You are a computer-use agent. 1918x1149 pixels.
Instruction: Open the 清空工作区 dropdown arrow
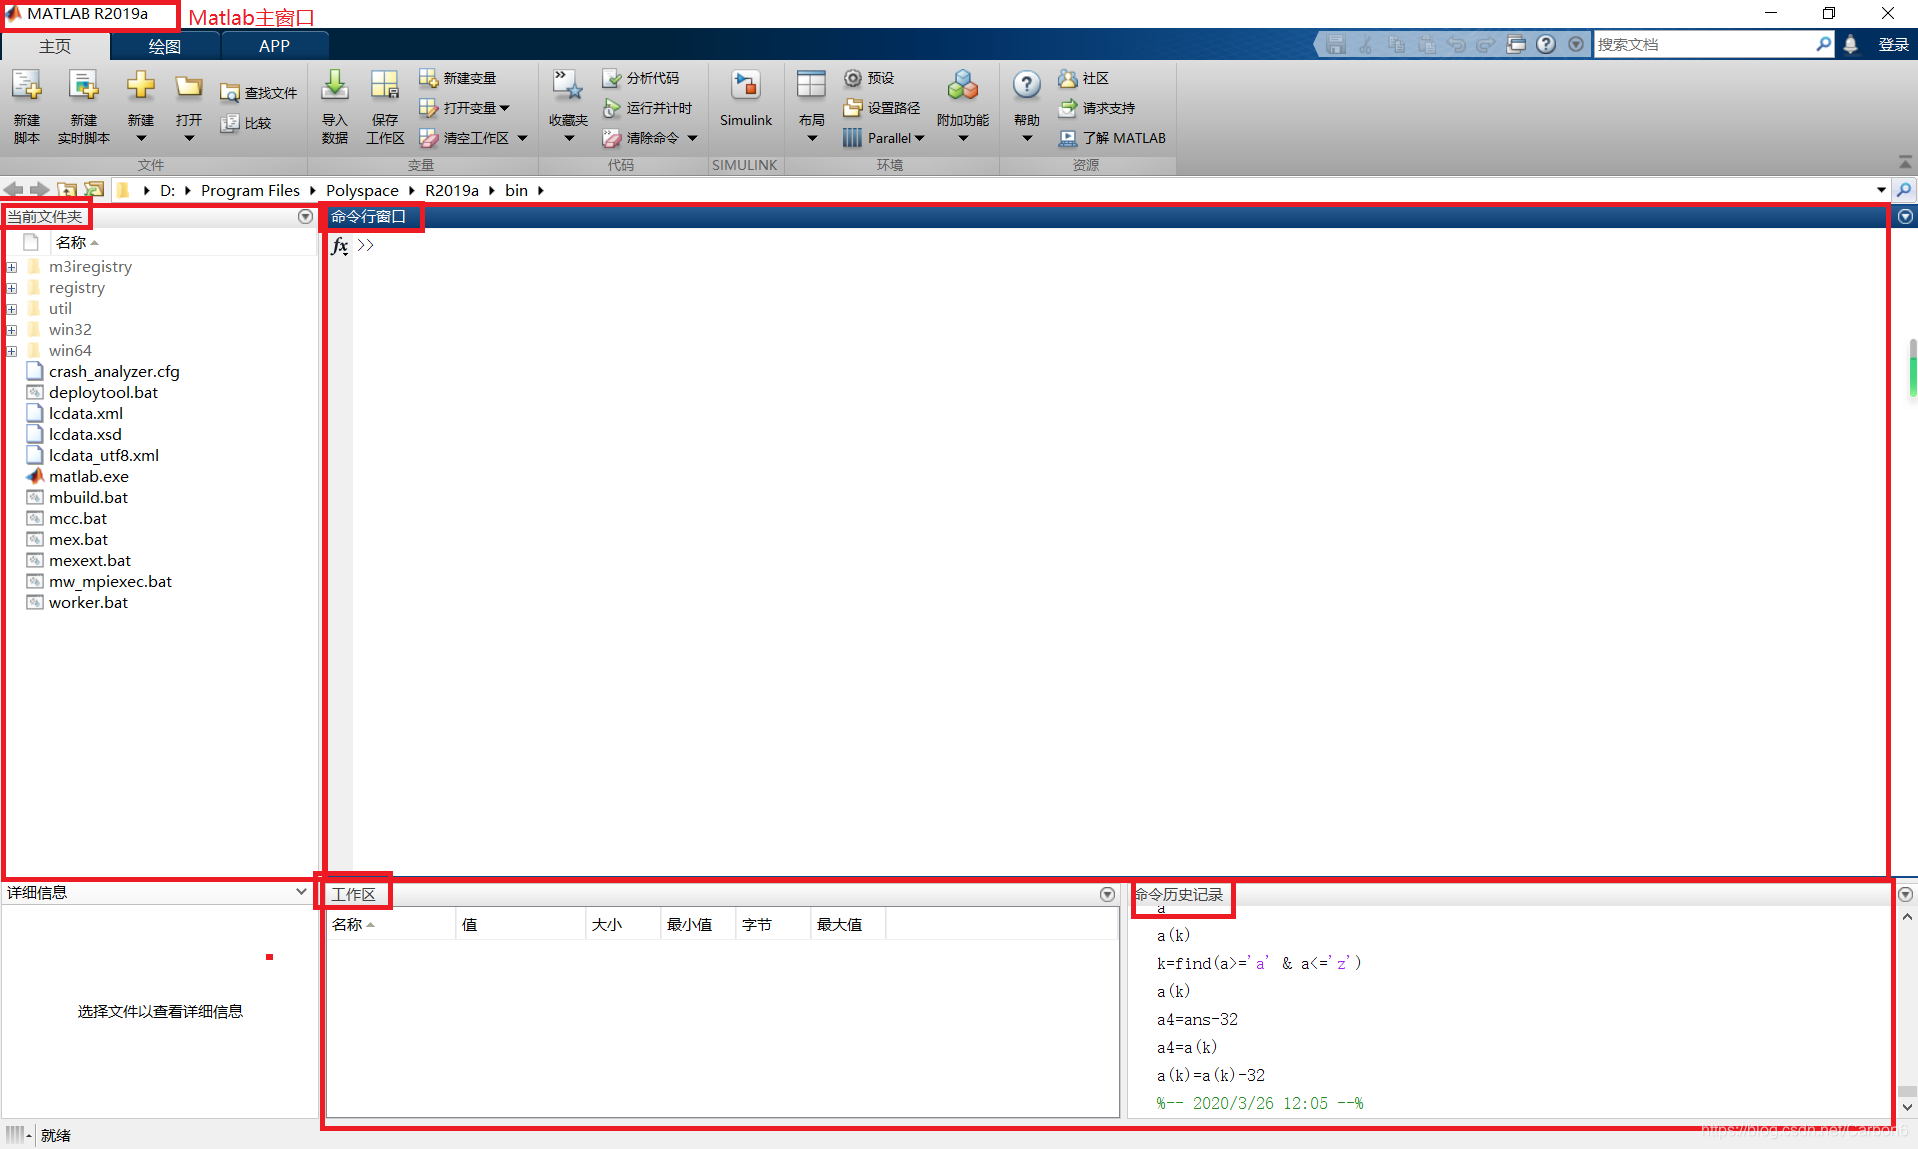522,138
